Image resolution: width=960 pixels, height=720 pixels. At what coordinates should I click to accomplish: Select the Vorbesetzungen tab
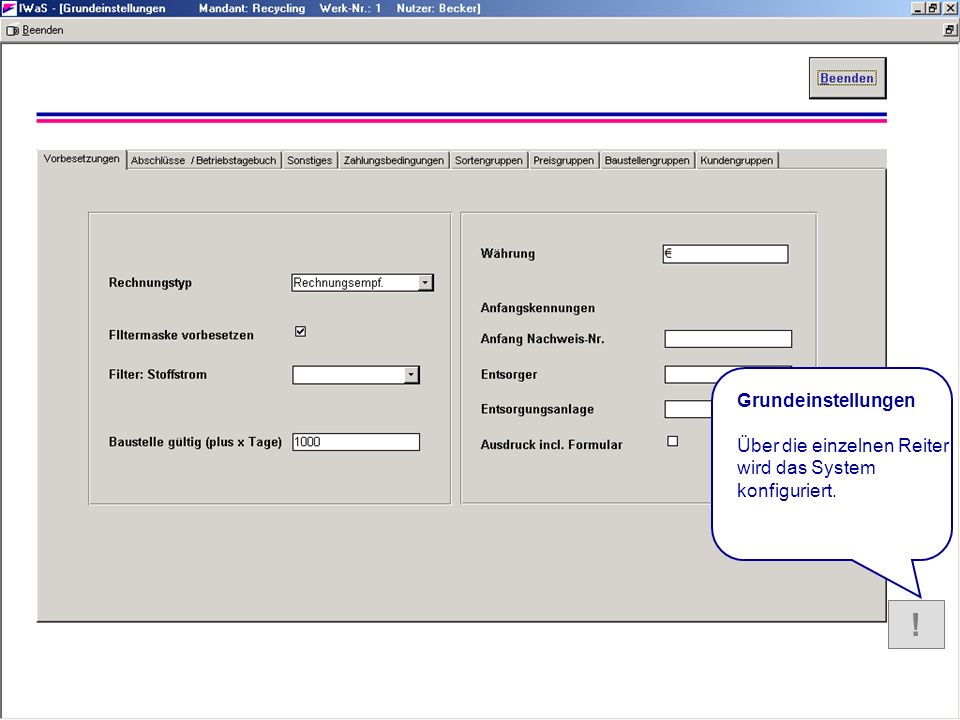[81, 159]
